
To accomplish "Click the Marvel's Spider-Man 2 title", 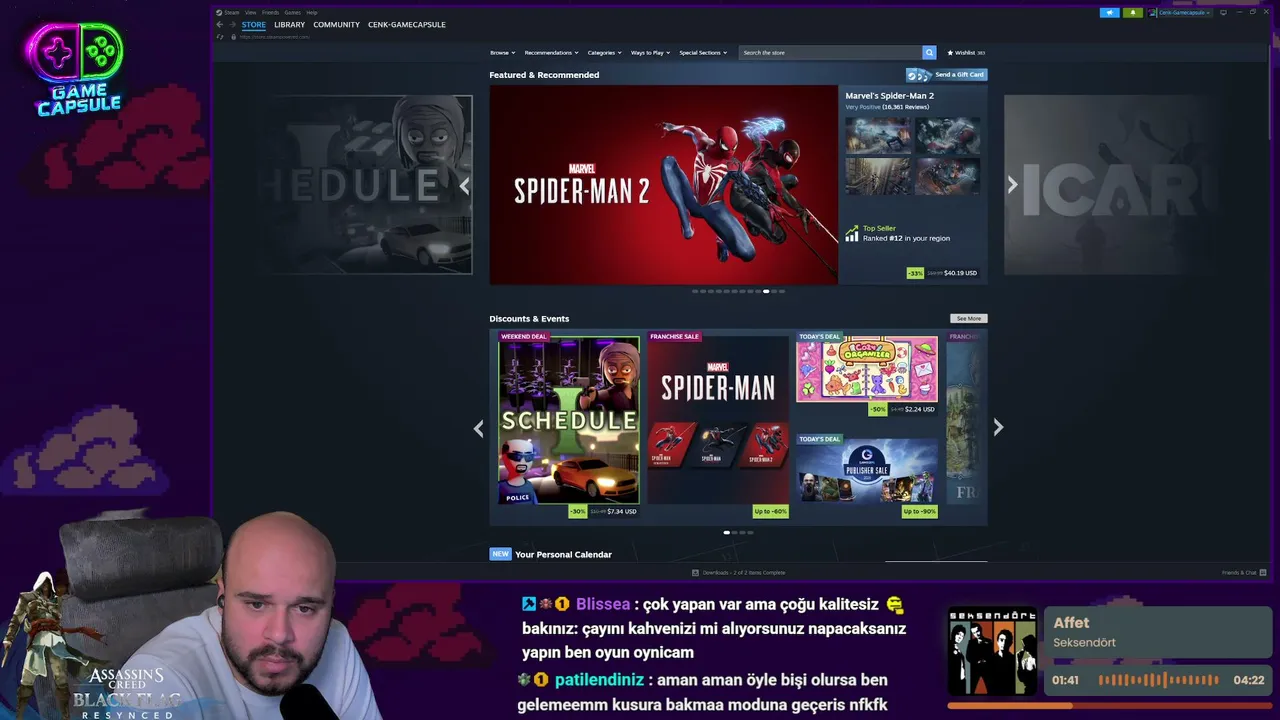I will [890, 96].
